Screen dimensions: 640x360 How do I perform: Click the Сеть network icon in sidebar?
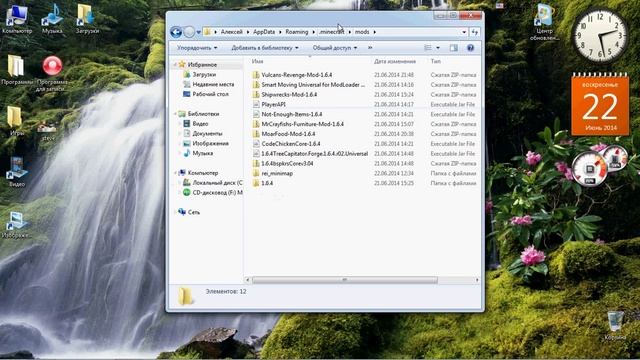click(182, 212)
